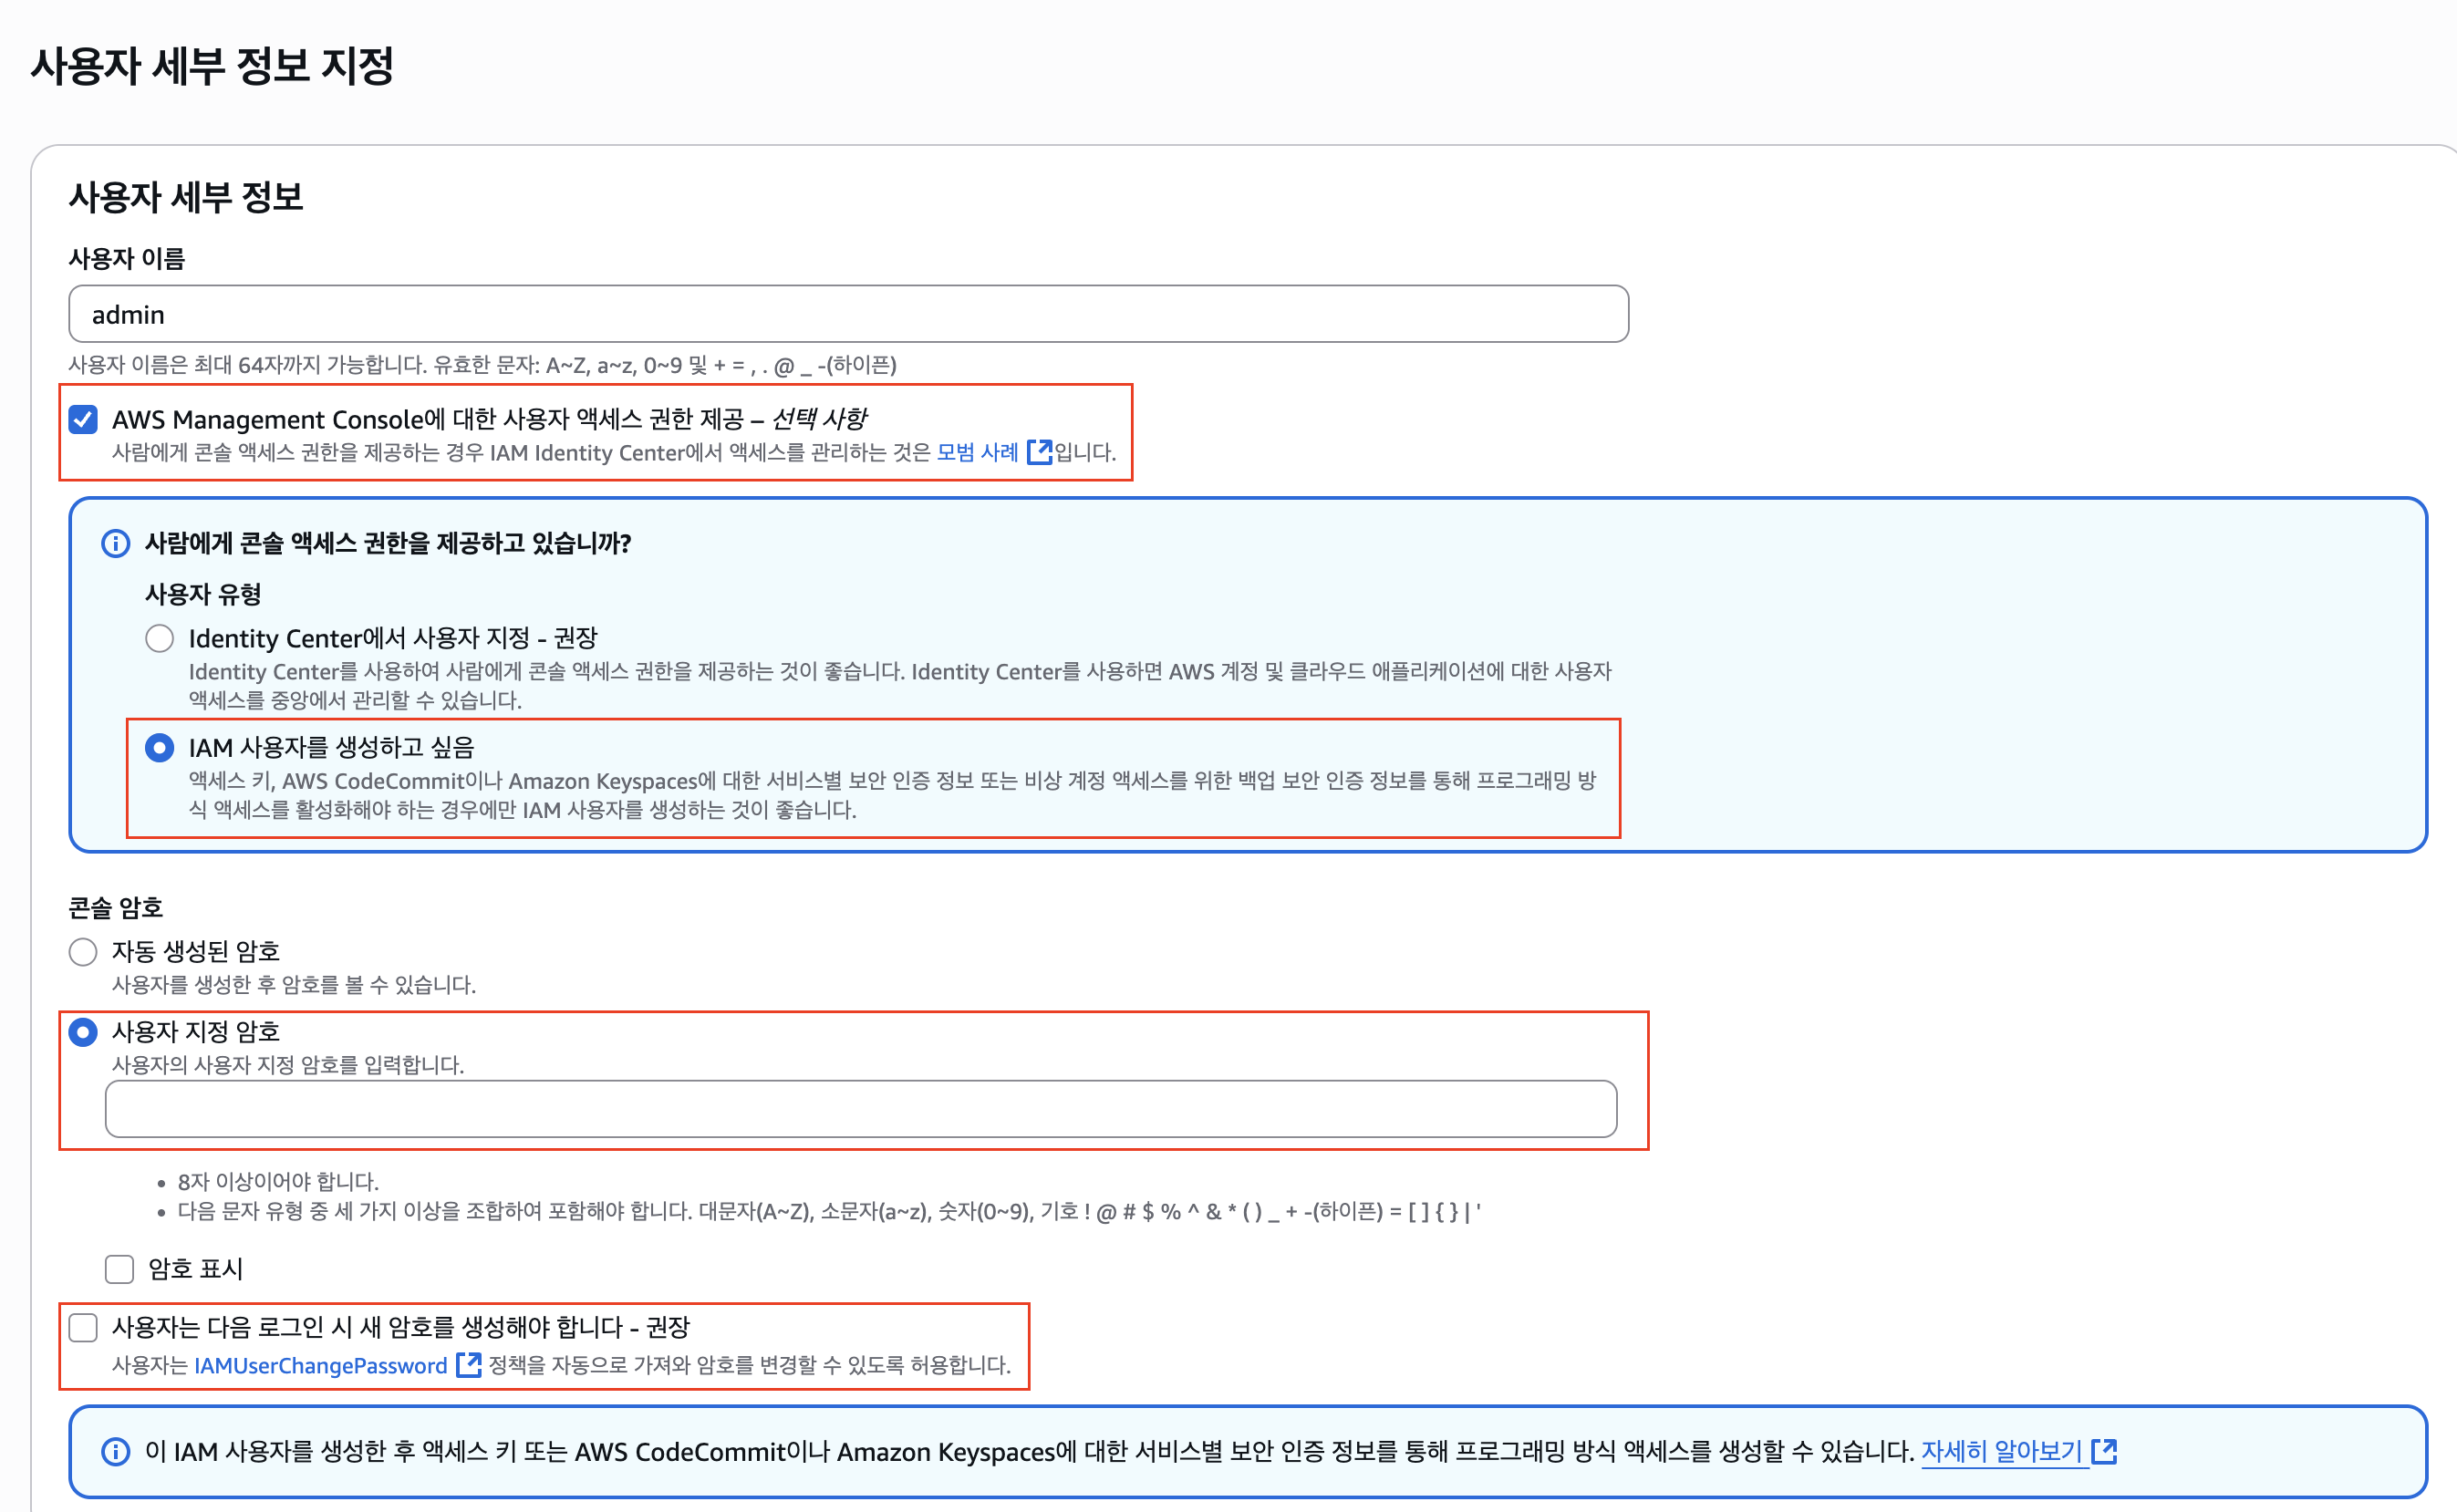The image size is (2457, 1512).
Task: Select IAM 사용자를 생성하고 싶음 radio button
Action: coord(160,748)
